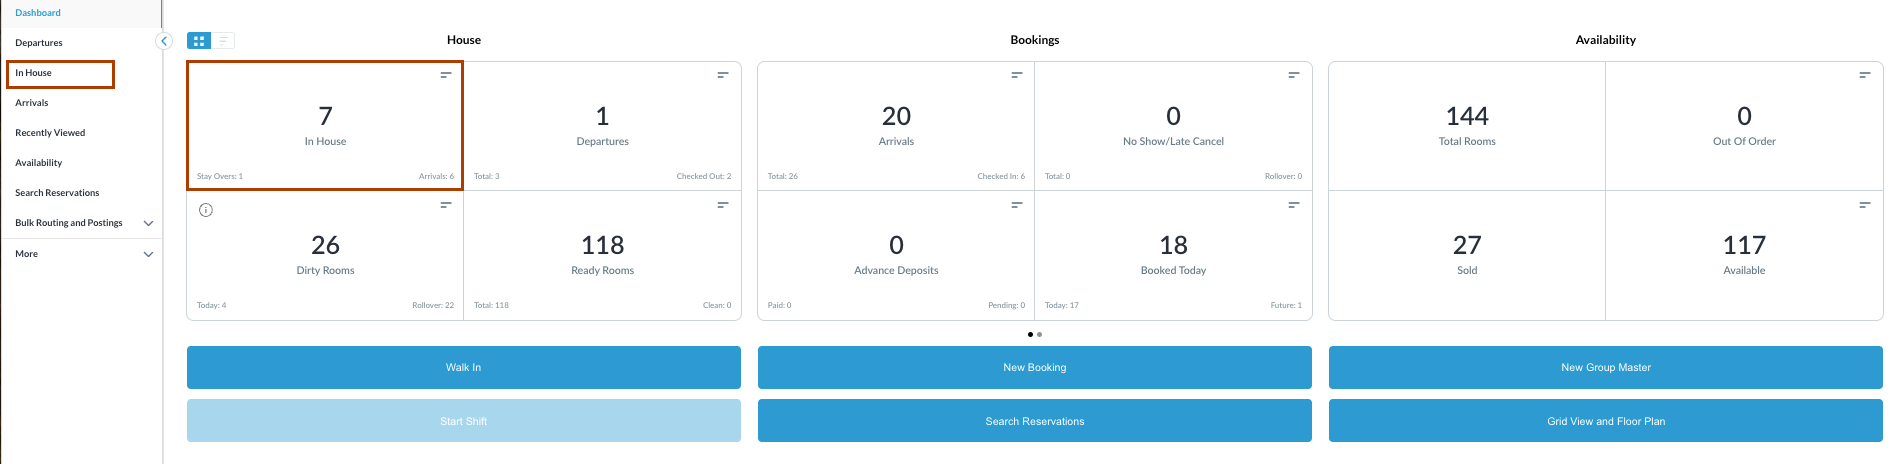Open the Departures tile options menu icon

click(x=723, y=75)
